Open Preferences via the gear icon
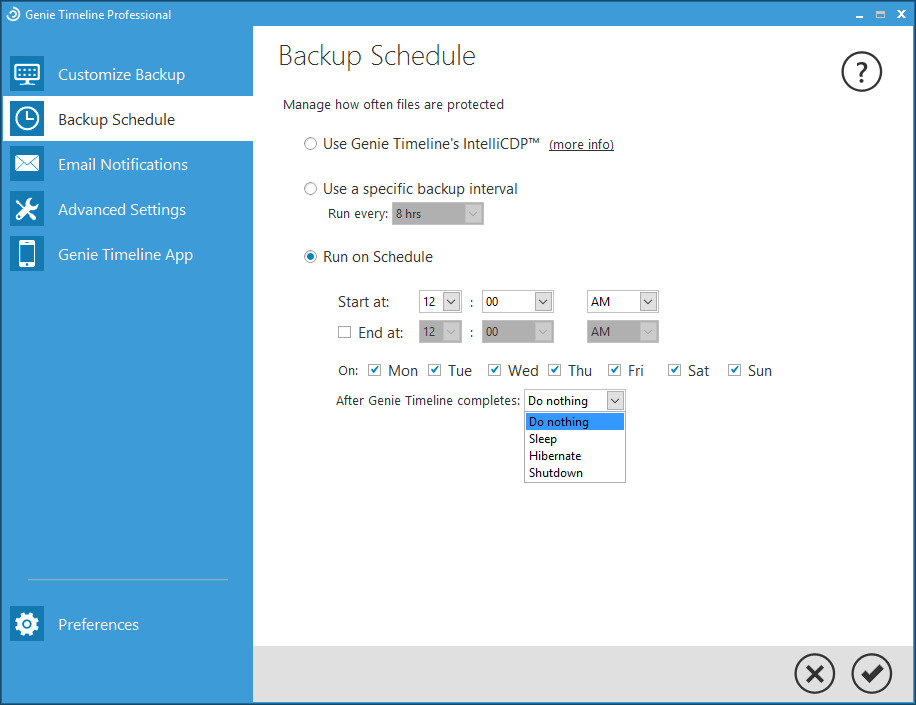This screenshot has height=705, width=916. point(27,624)
